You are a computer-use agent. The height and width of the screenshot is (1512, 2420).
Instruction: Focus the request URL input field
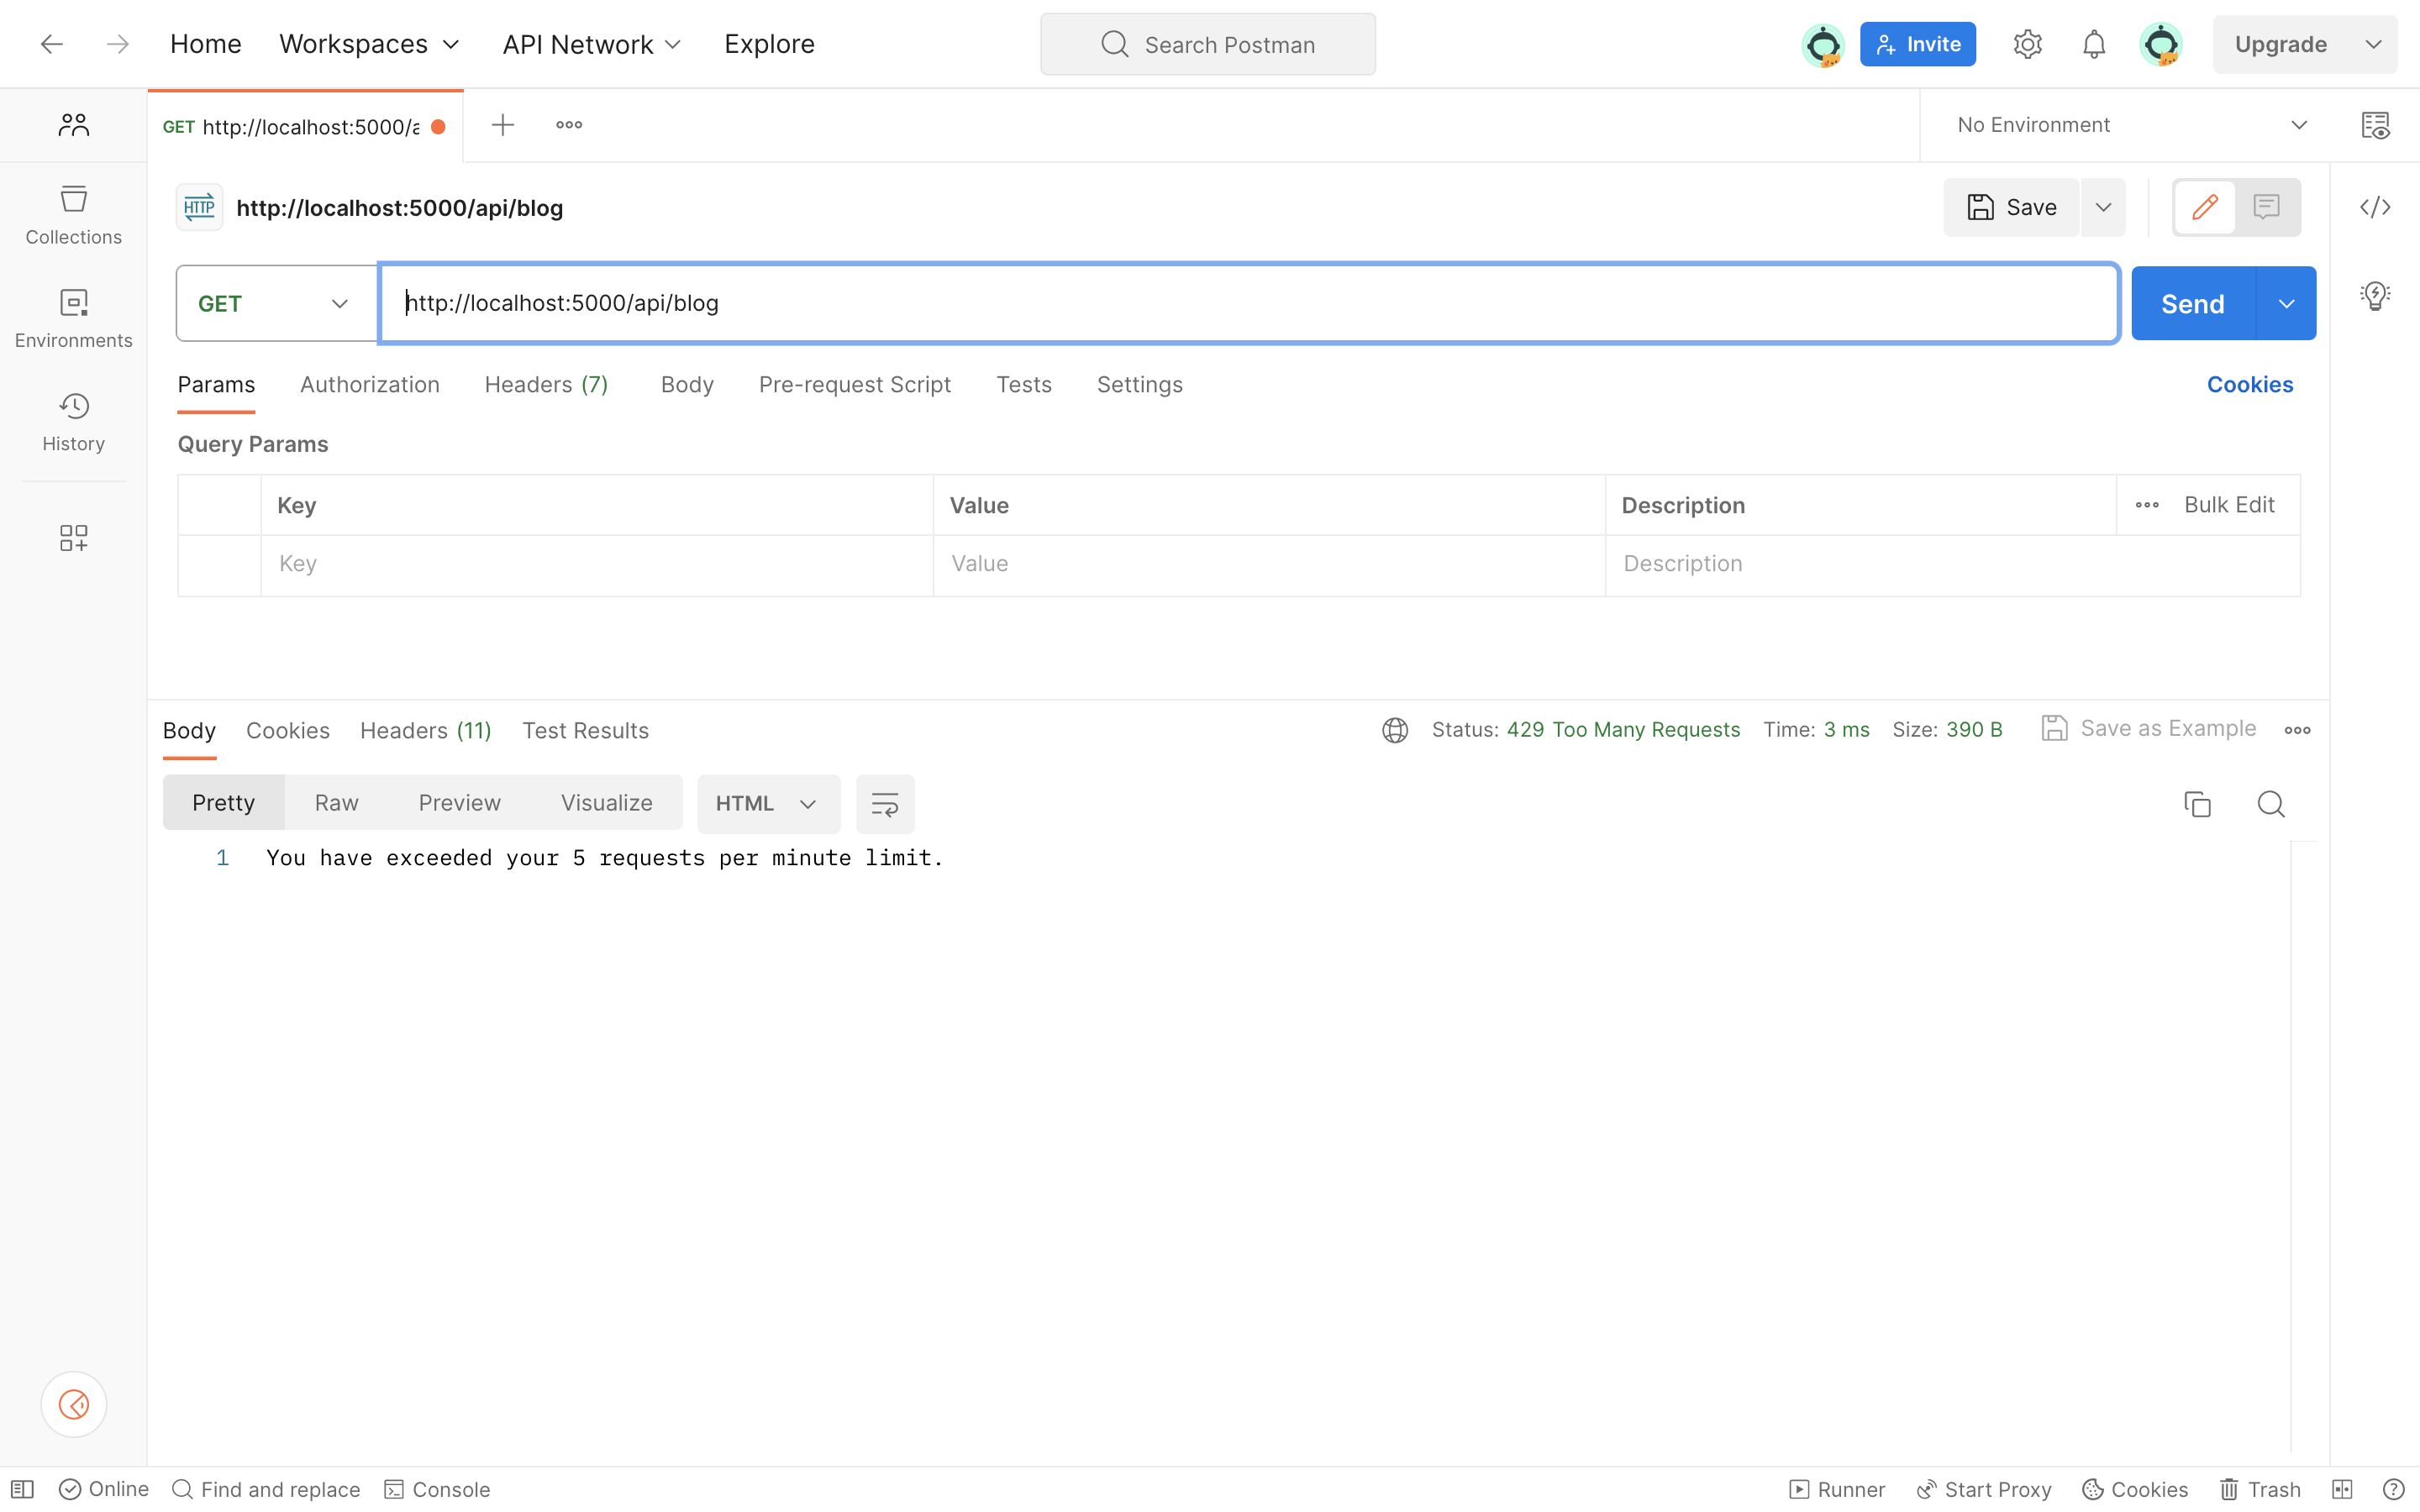(1249, 303)
